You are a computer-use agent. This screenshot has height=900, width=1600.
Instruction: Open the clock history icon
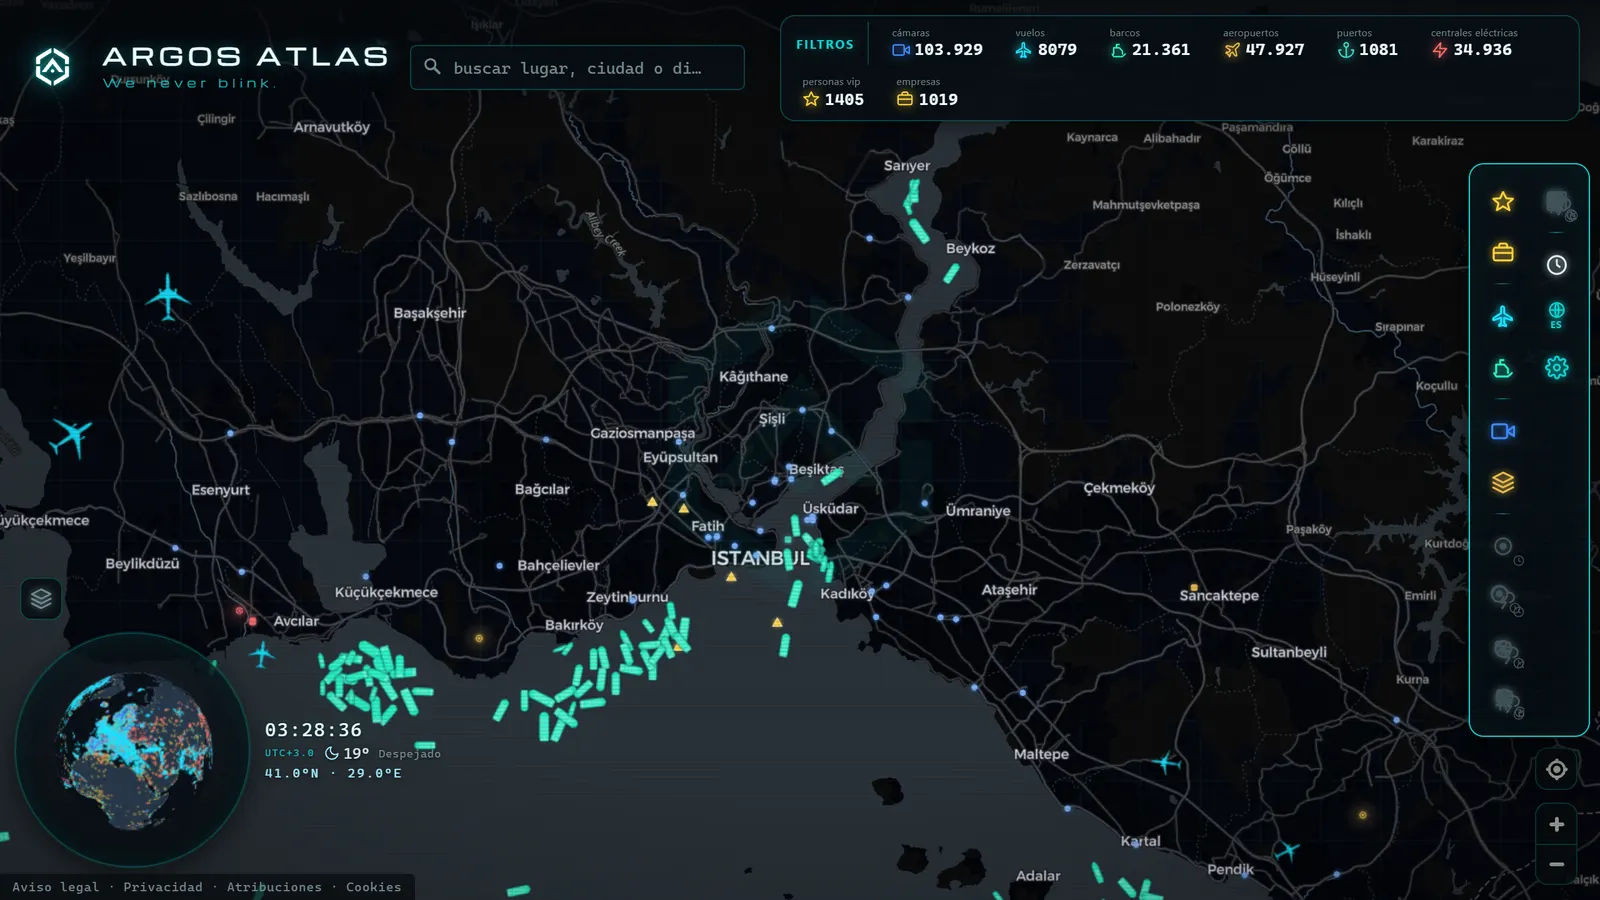pyautogui.click(x=1556, y=265)
